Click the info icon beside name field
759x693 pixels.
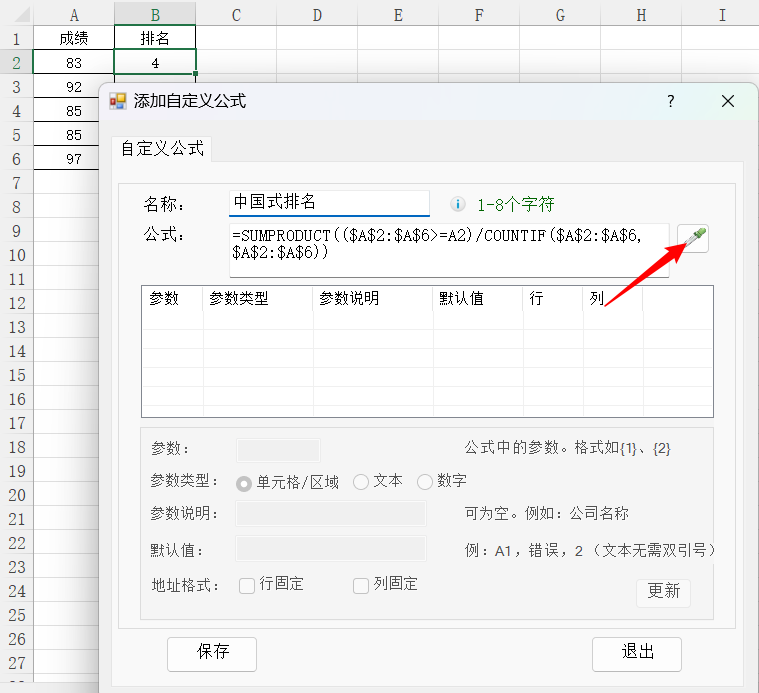[x=457, y=204]
